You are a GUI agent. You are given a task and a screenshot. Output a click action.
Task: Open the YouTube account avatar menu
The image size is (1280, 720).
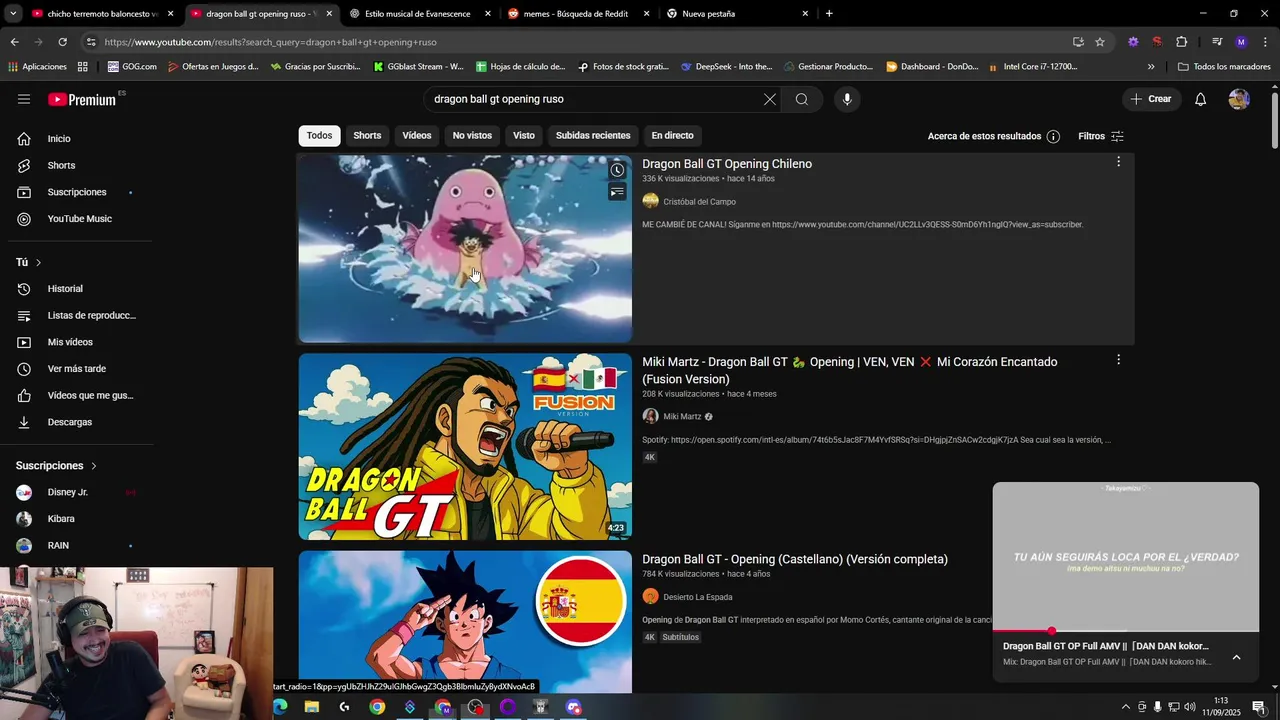click(1239, 99)
